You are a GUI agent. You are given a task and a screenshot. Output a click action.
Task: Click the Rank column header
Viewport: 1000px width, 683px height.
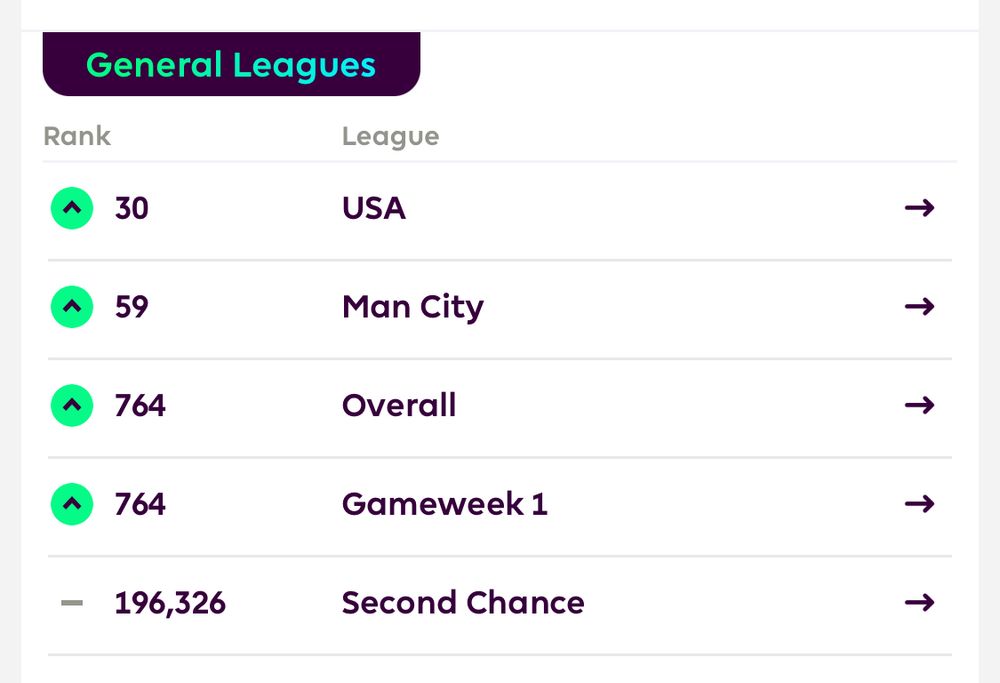[77, 136]
